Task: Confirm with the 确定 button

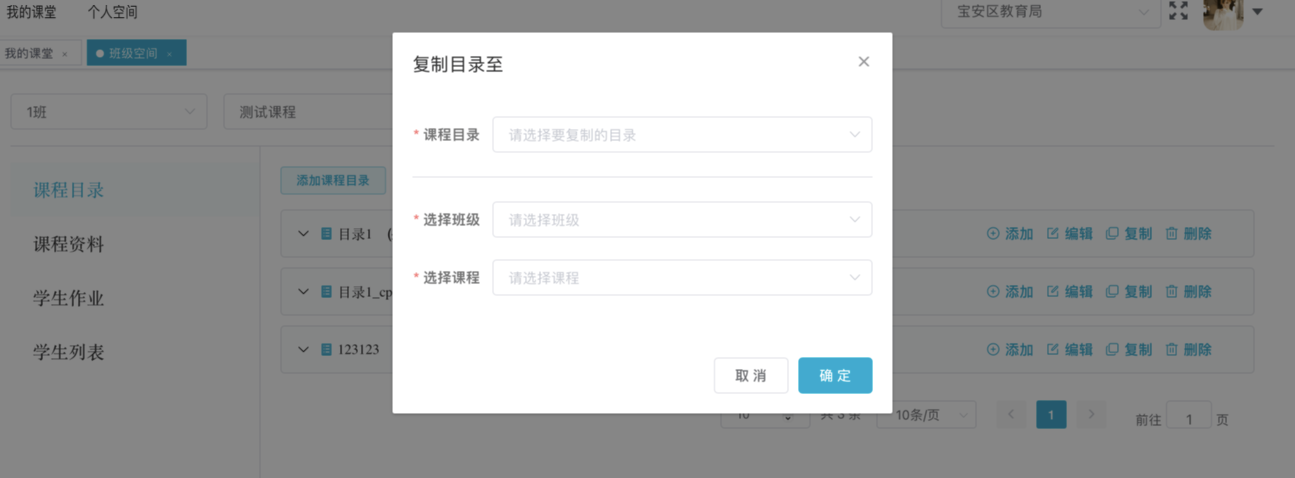Action: tap(834, 376)
